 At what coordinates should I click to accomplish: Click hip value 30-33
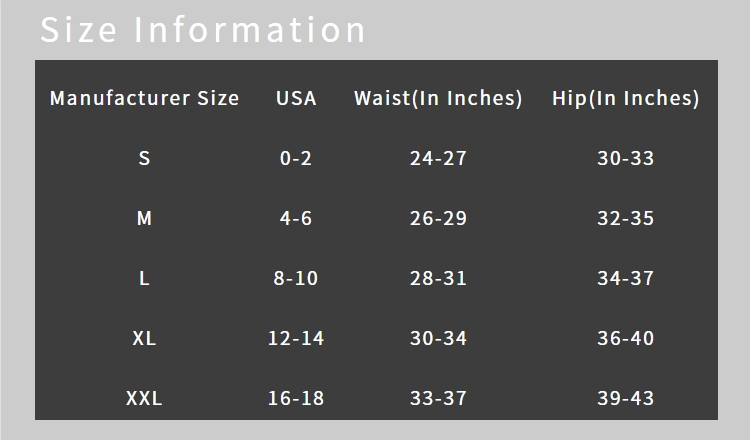(x=626, y=158)
